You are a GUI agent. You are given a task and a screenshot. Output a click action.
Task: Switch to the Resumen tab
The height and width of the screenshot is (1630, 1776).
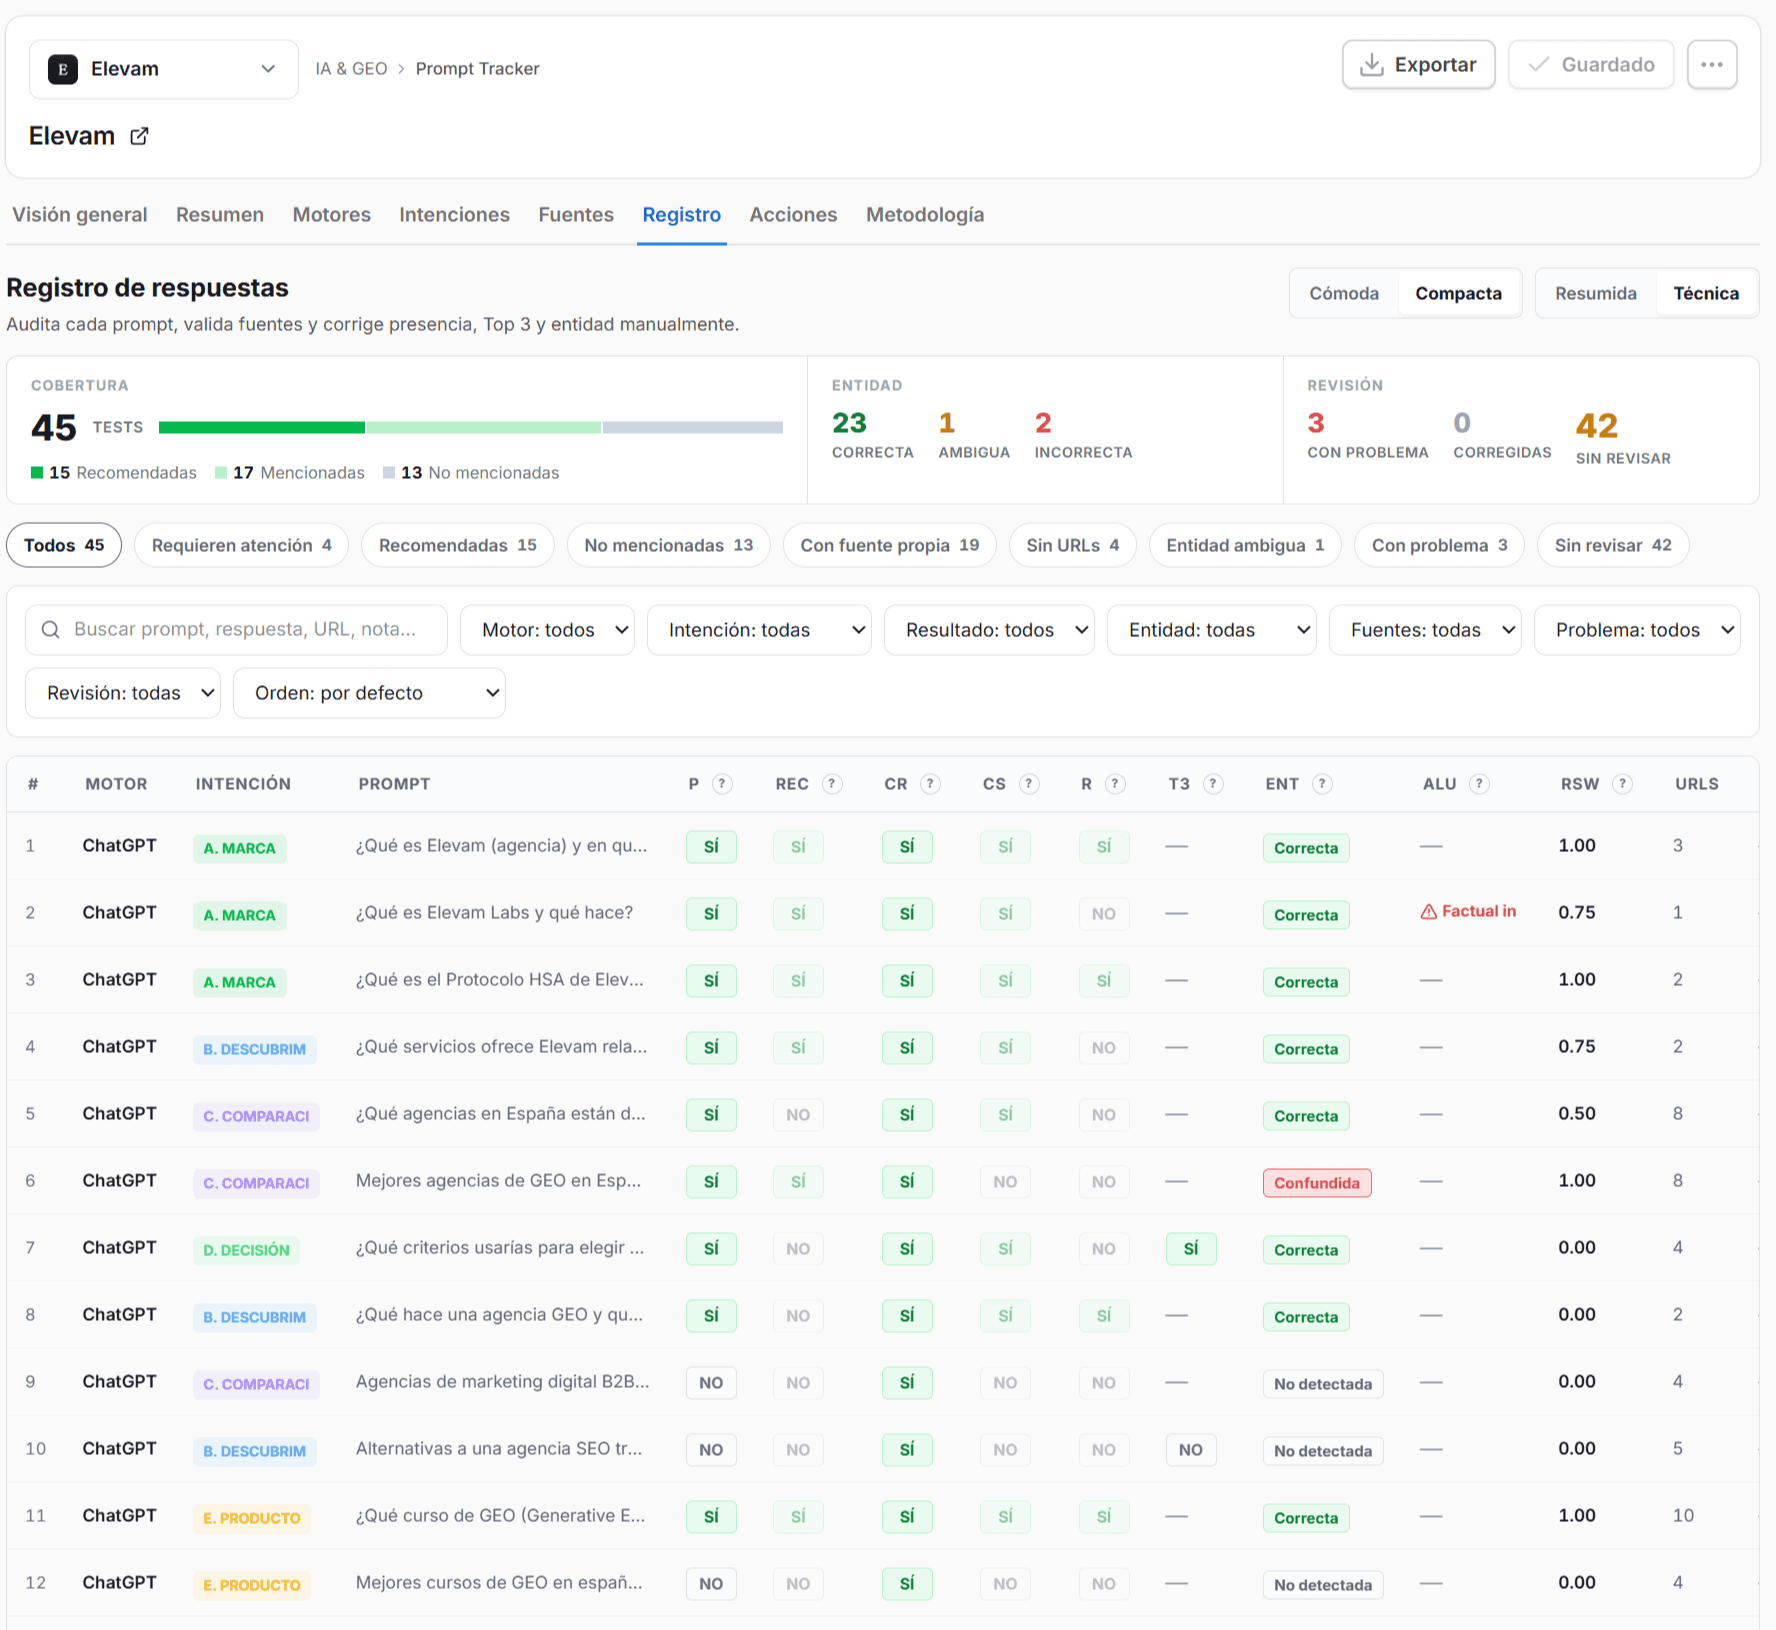pyautogui.click(x=220, y=215)
